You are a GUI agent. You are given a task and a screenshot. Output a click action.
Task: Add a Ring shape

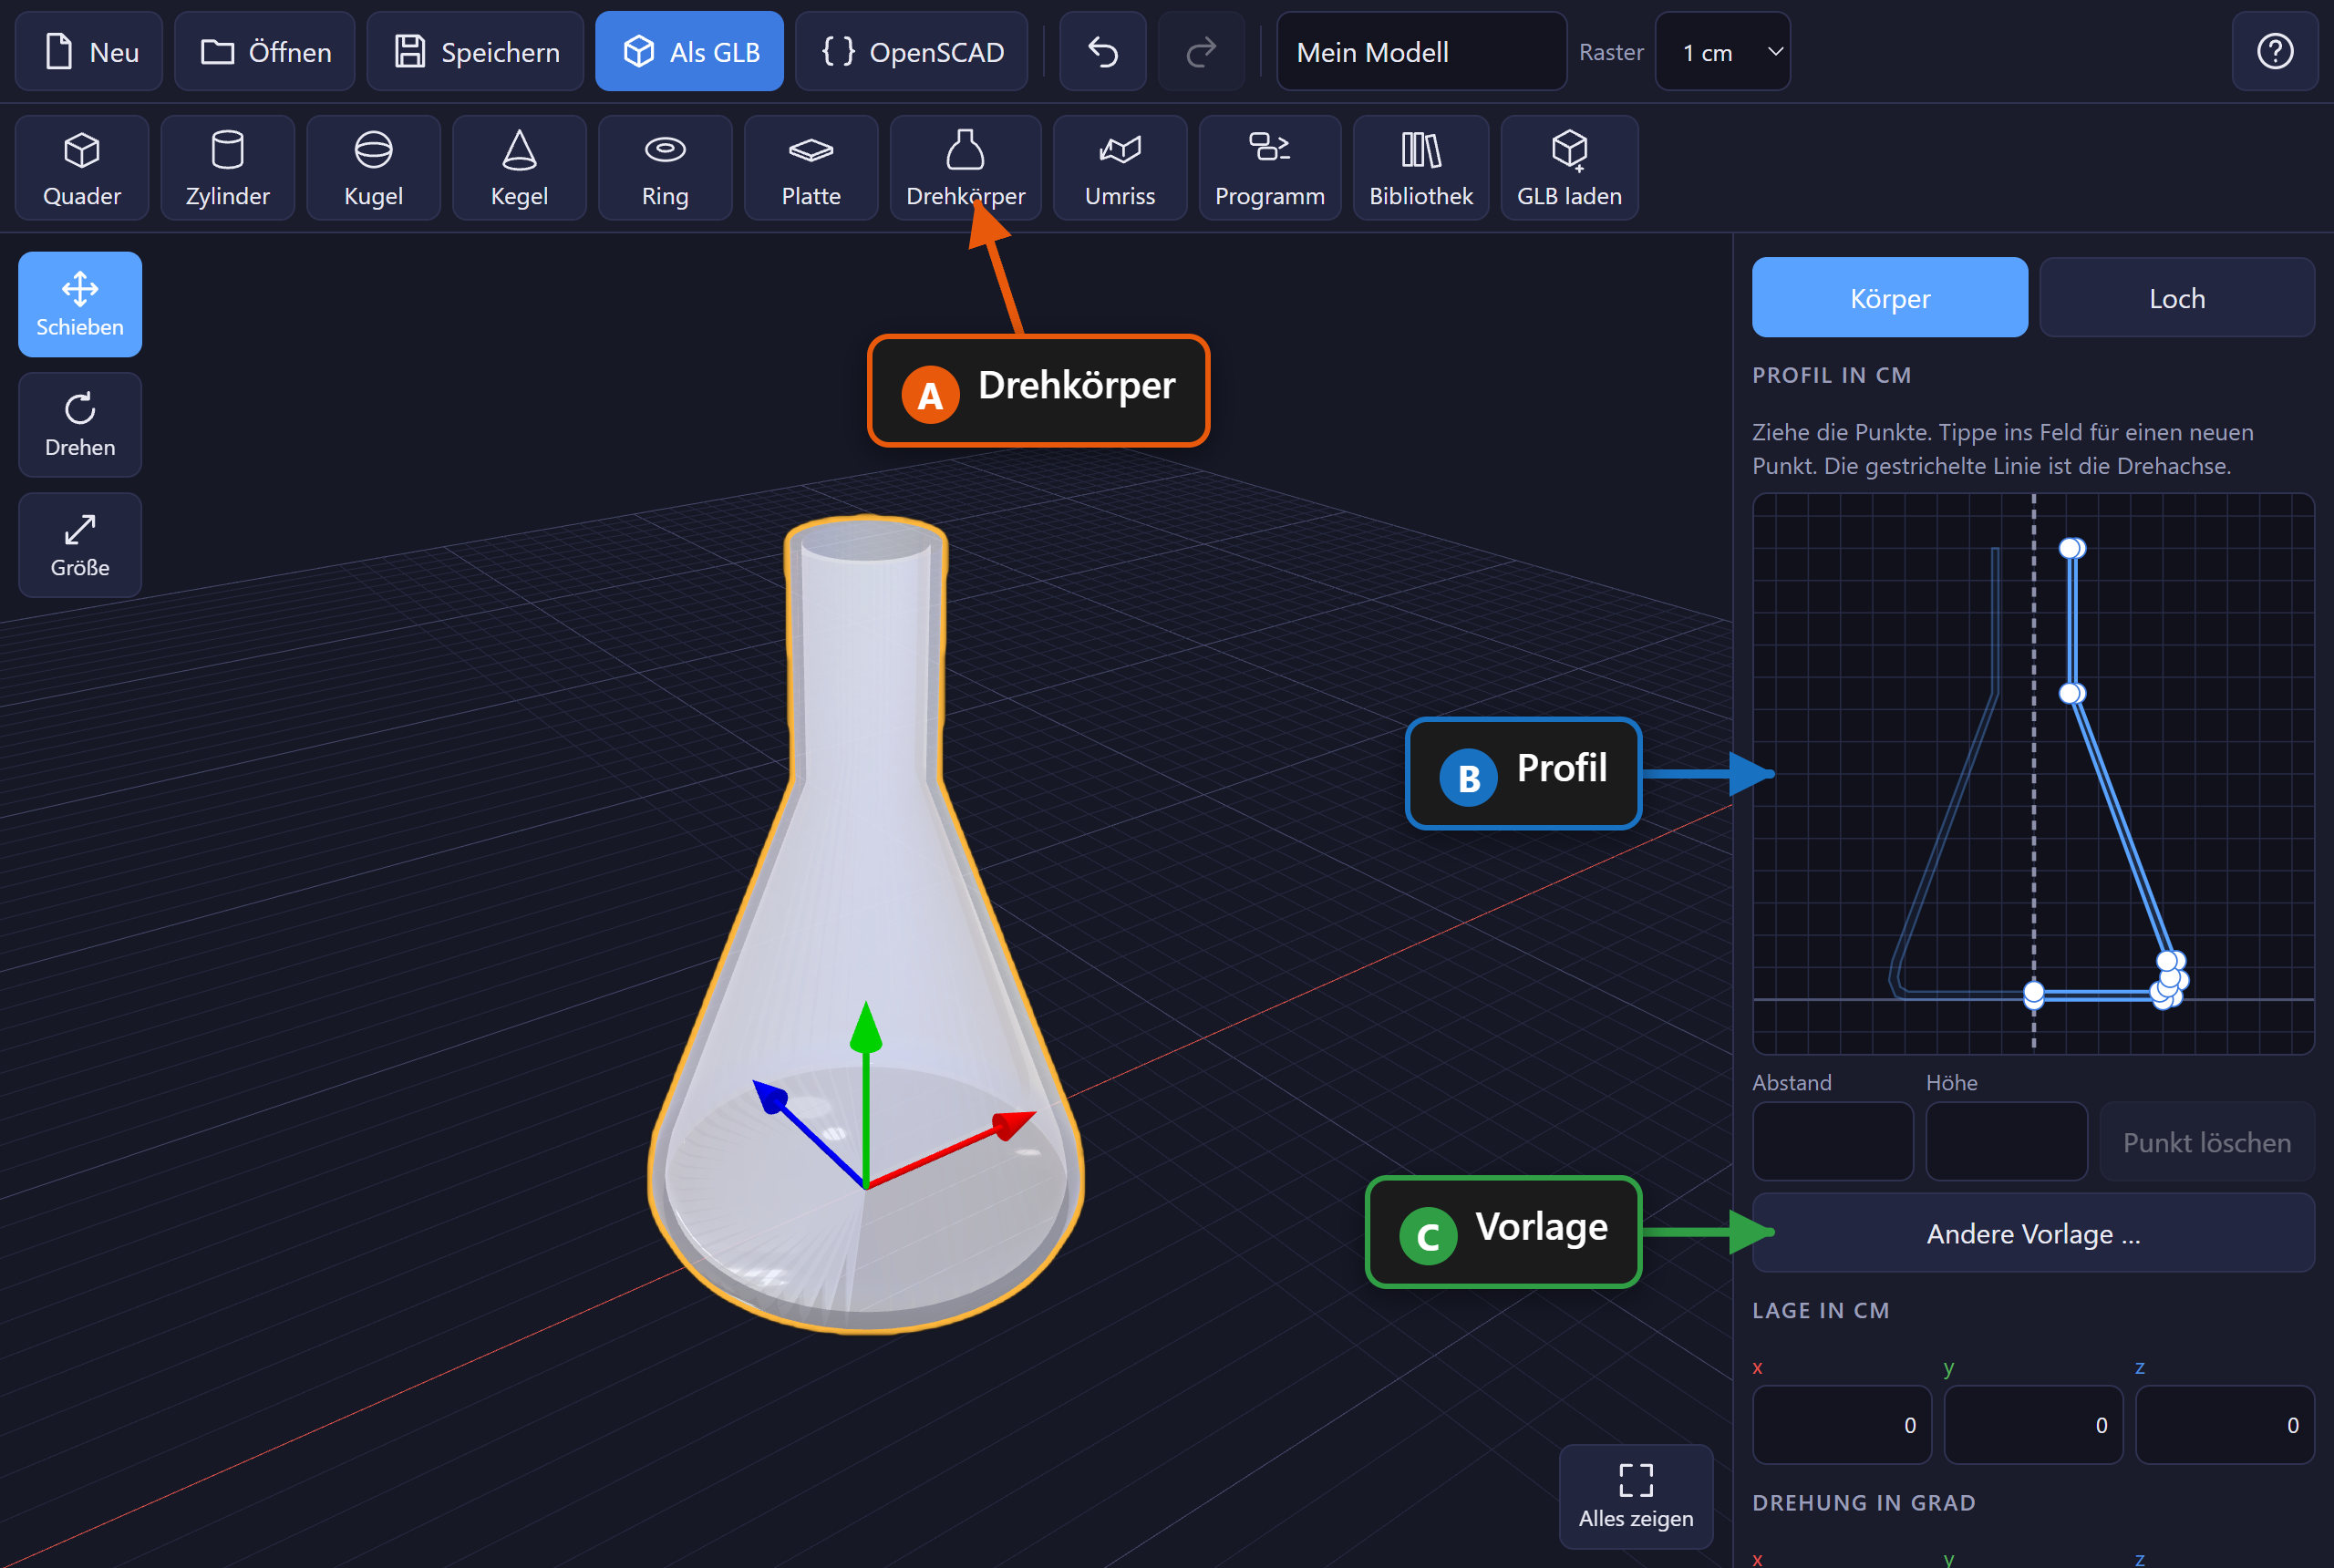(x=665, y=167)
